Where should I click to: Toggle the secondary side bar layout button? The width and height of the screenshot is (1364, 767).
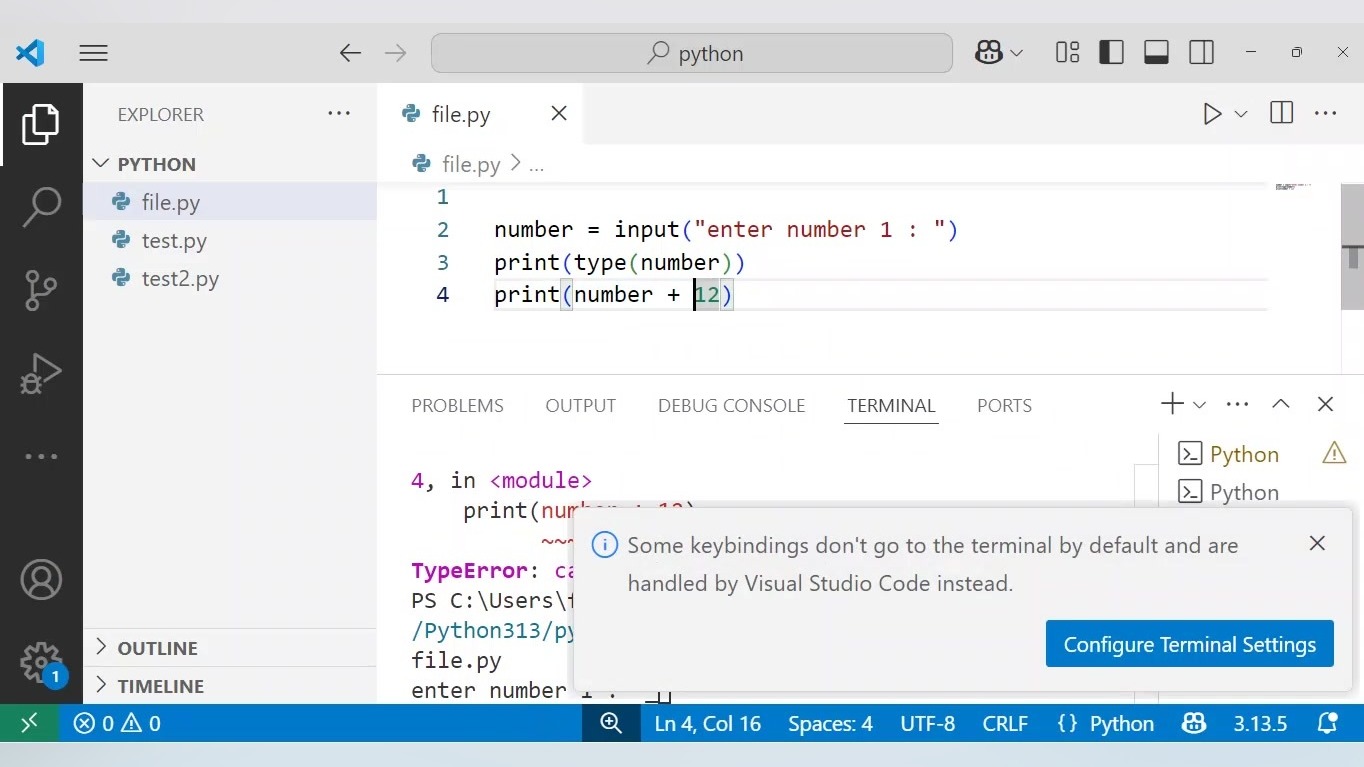pyautogui.click(x=1201, y=53)
